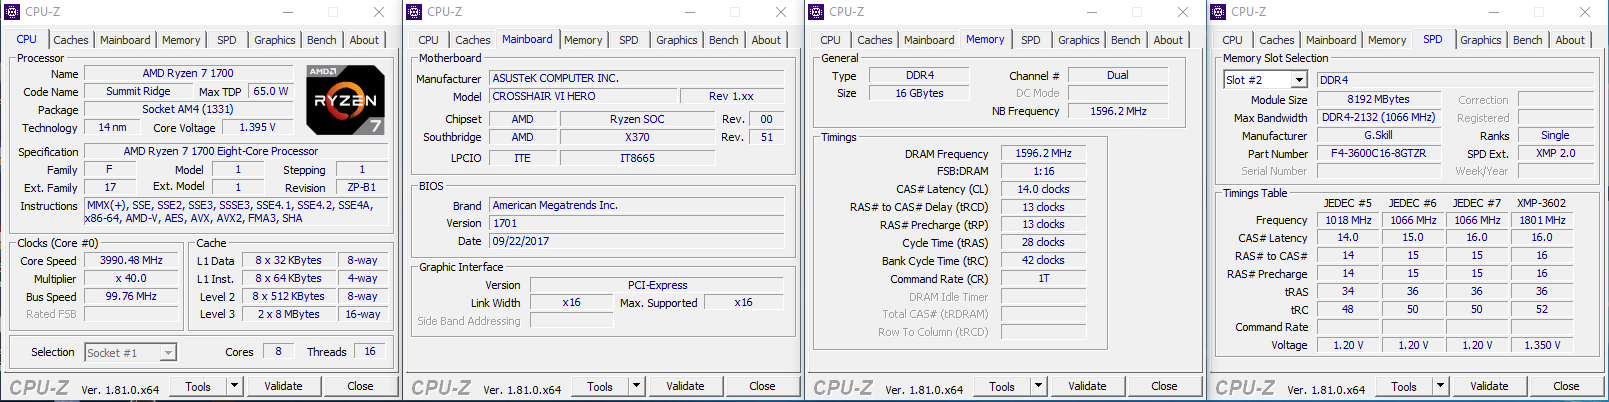Click the Close button in the Mainboard window
The height and width of the screenshot is (402, 1609).
pos(762,386)
